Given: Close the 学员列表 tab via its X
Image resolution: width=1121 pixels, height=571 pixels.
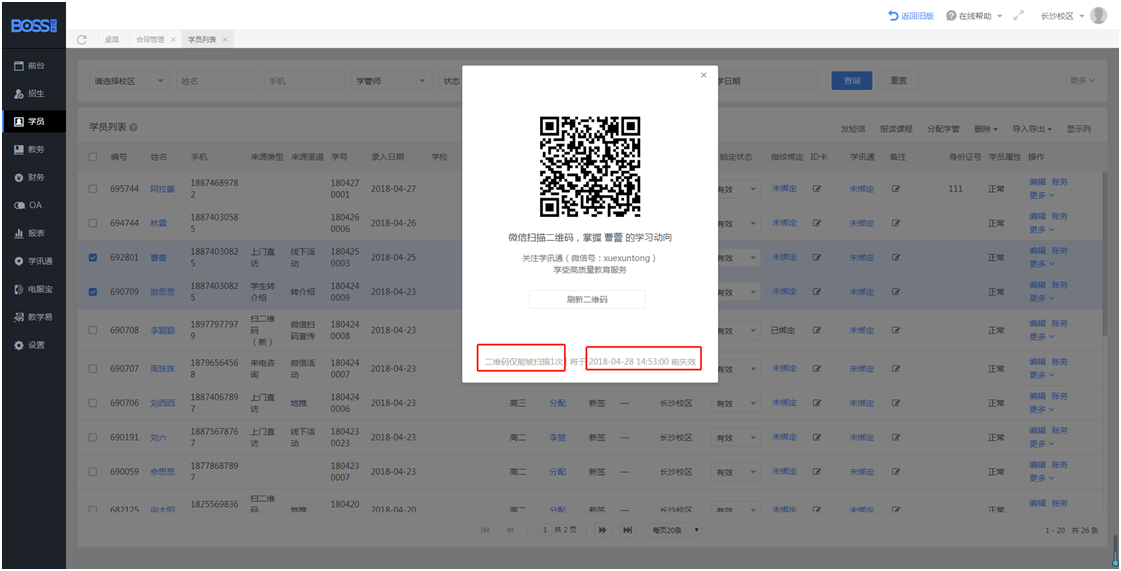Looking at the screenshot, I should click(x=224, y=40).
